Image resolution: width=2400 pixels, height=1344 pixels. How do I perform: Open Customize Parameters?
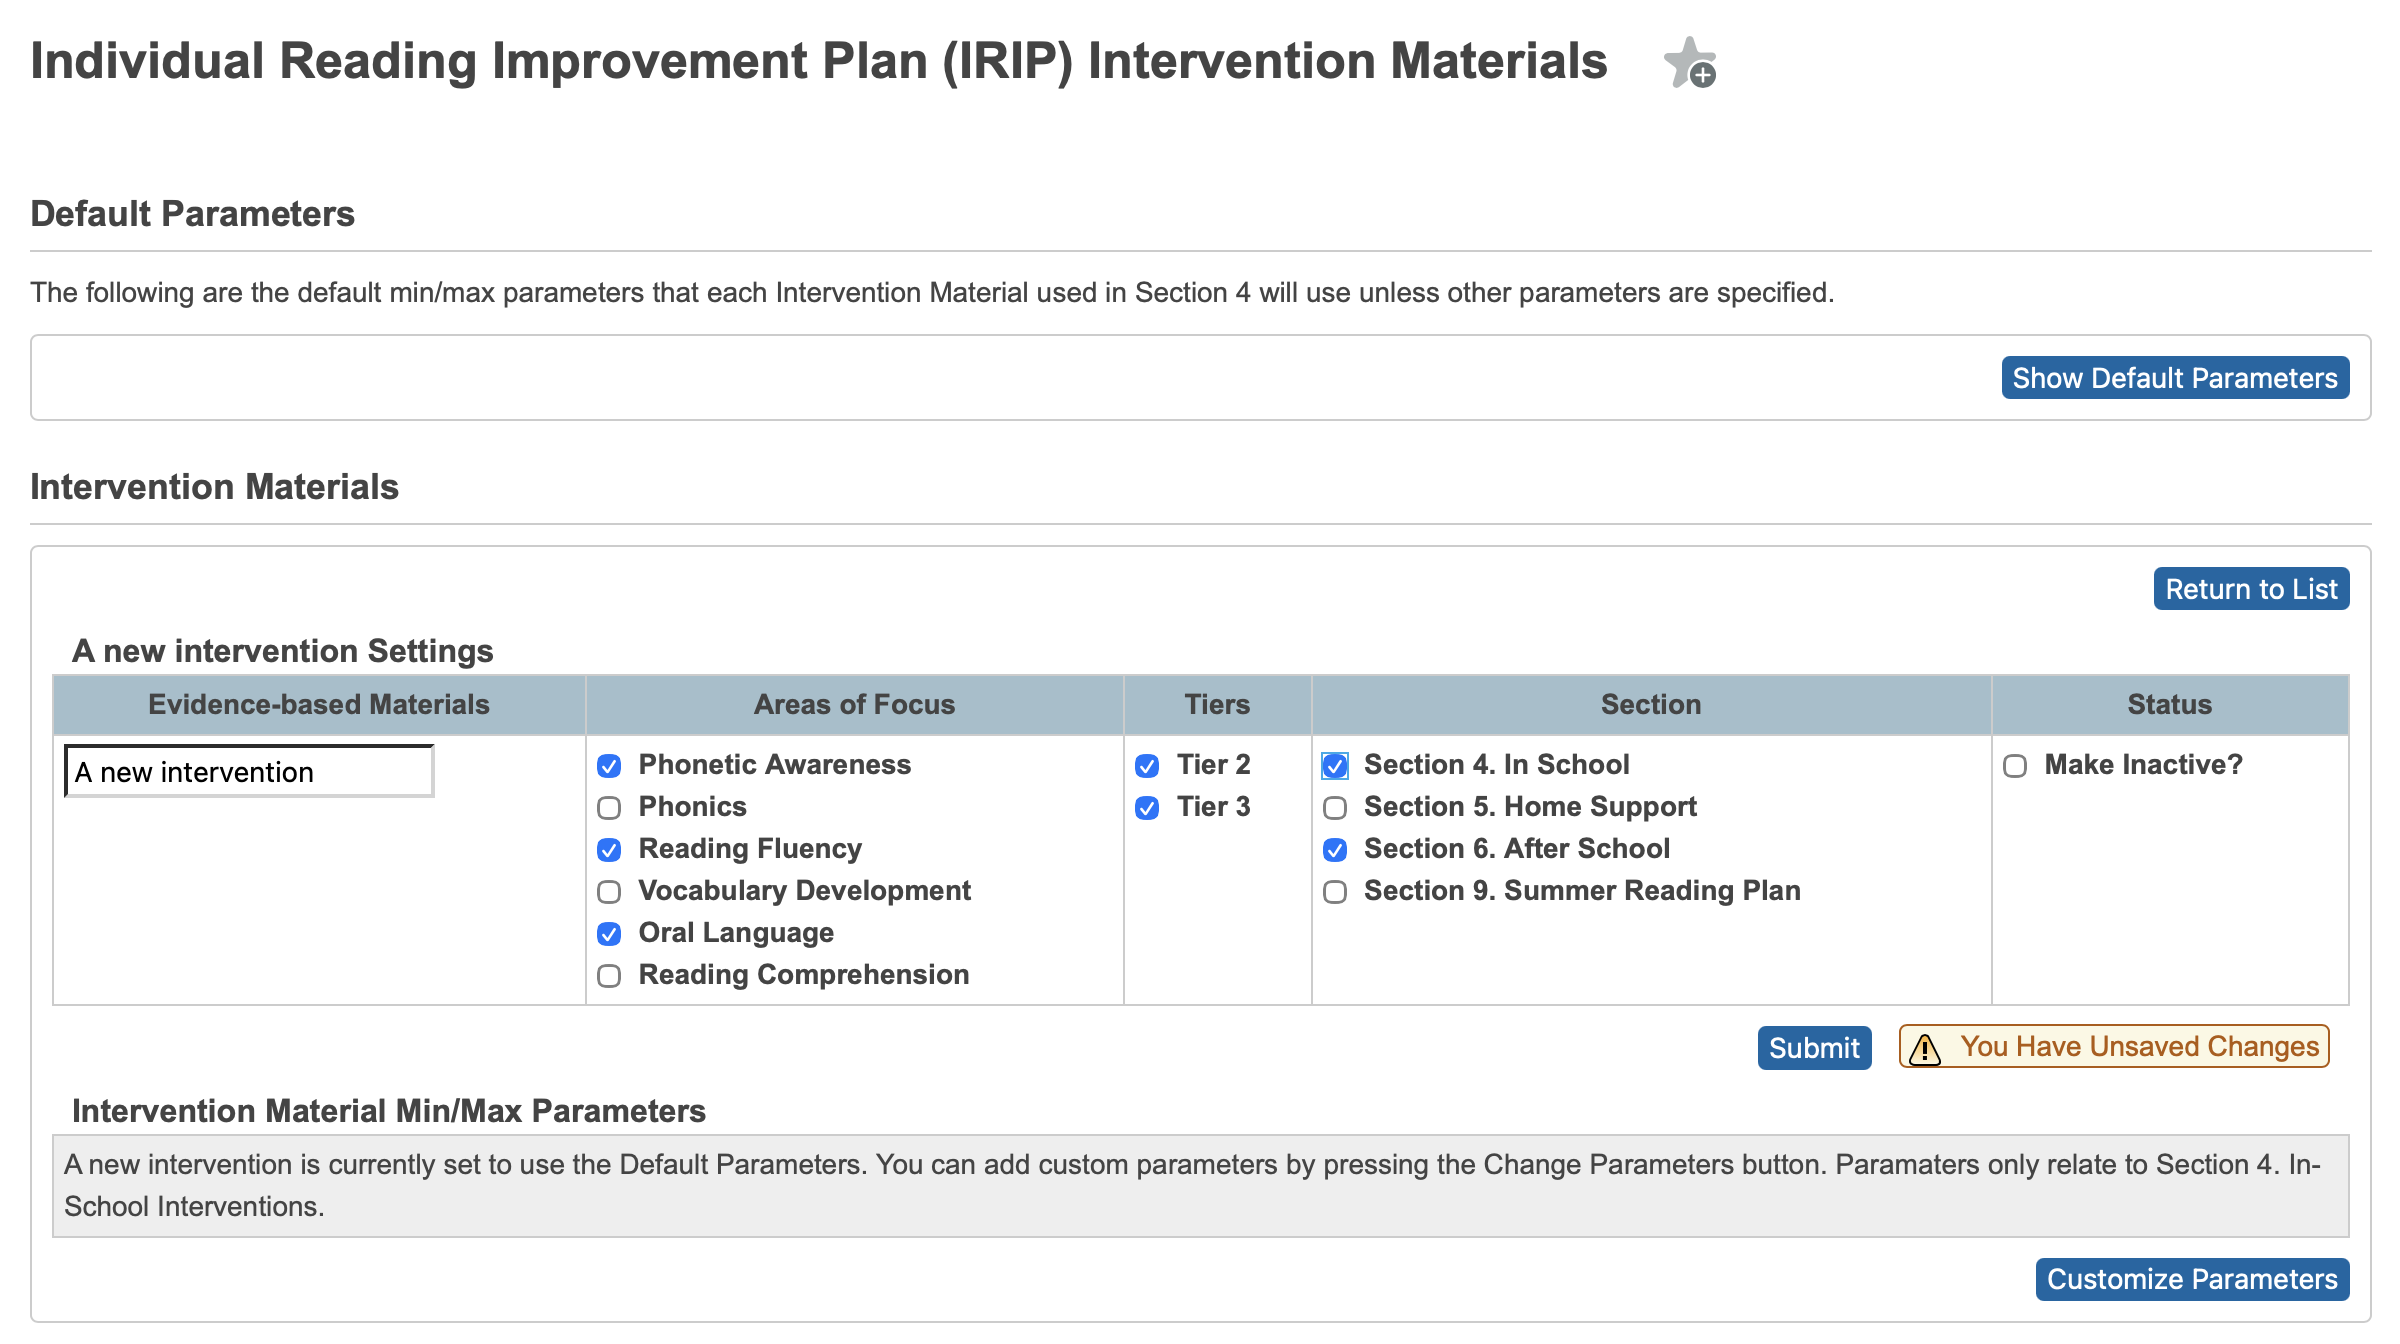tap(2191, 1278)
